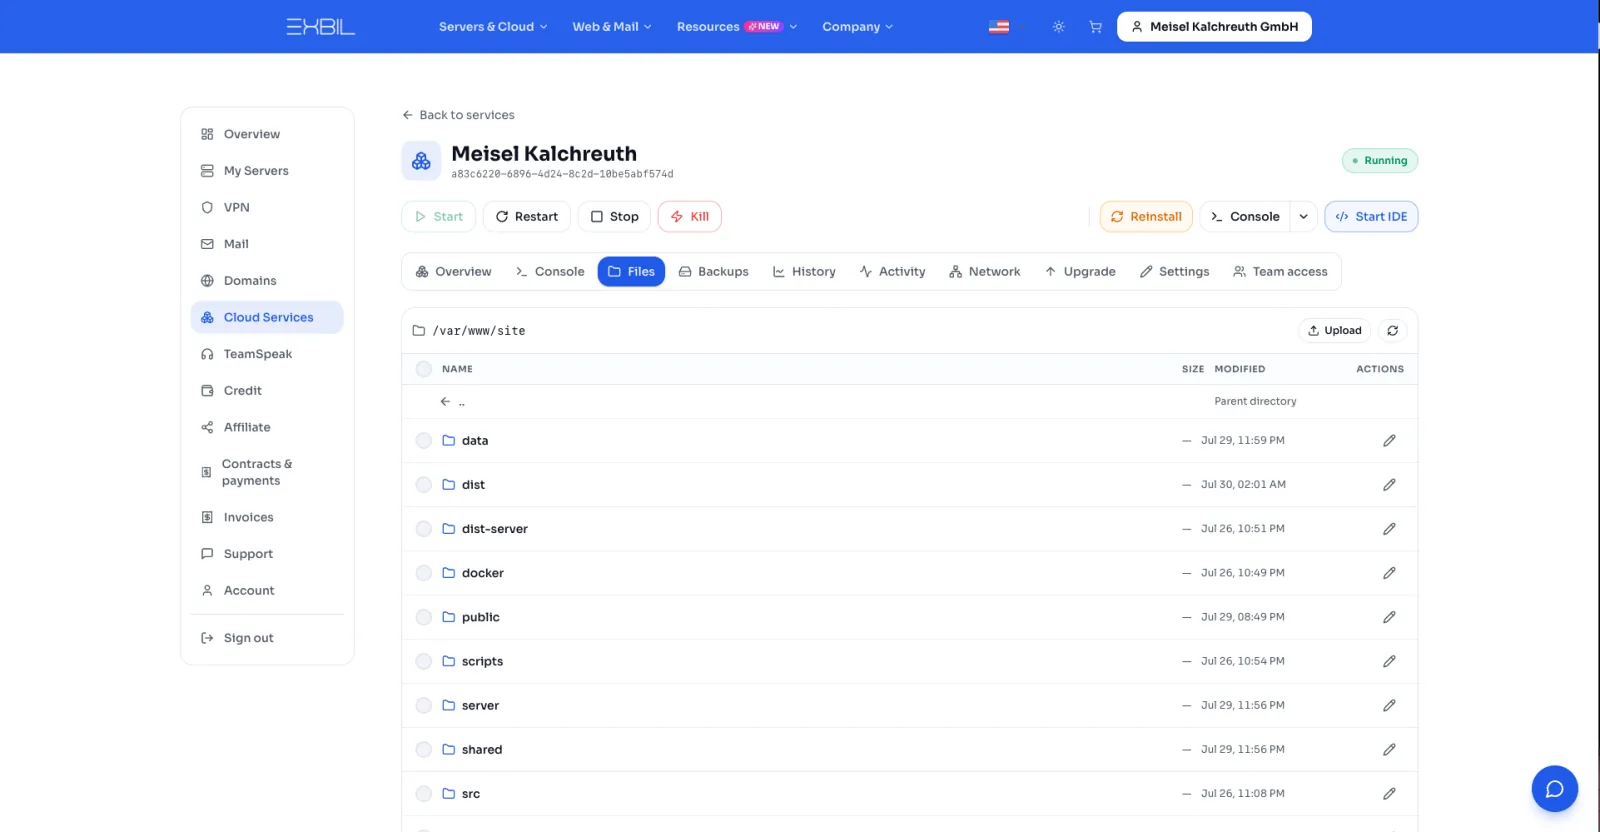Edit the src folder pencil icon

point(1389,793)
